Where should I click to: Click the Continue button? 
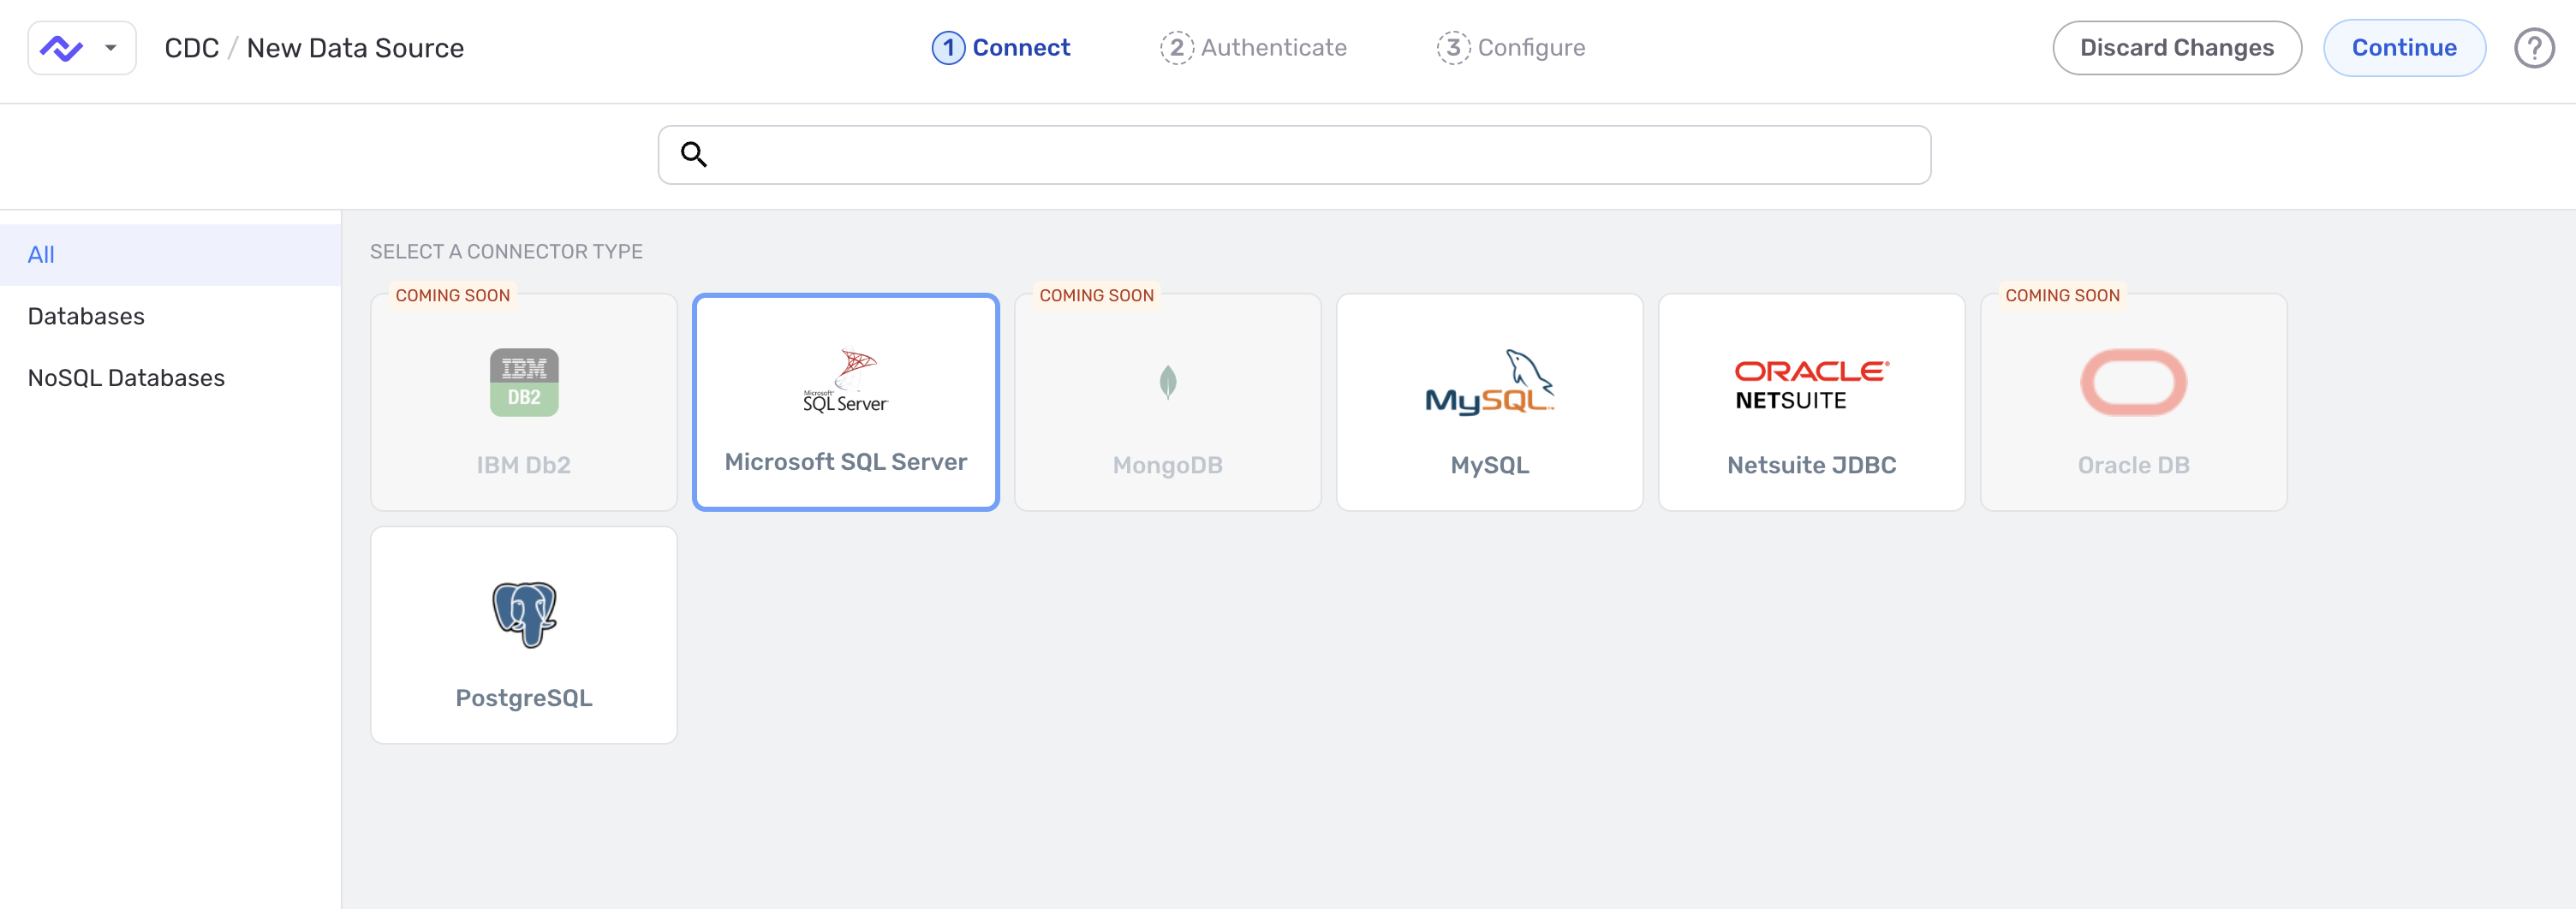[2404, 48]
